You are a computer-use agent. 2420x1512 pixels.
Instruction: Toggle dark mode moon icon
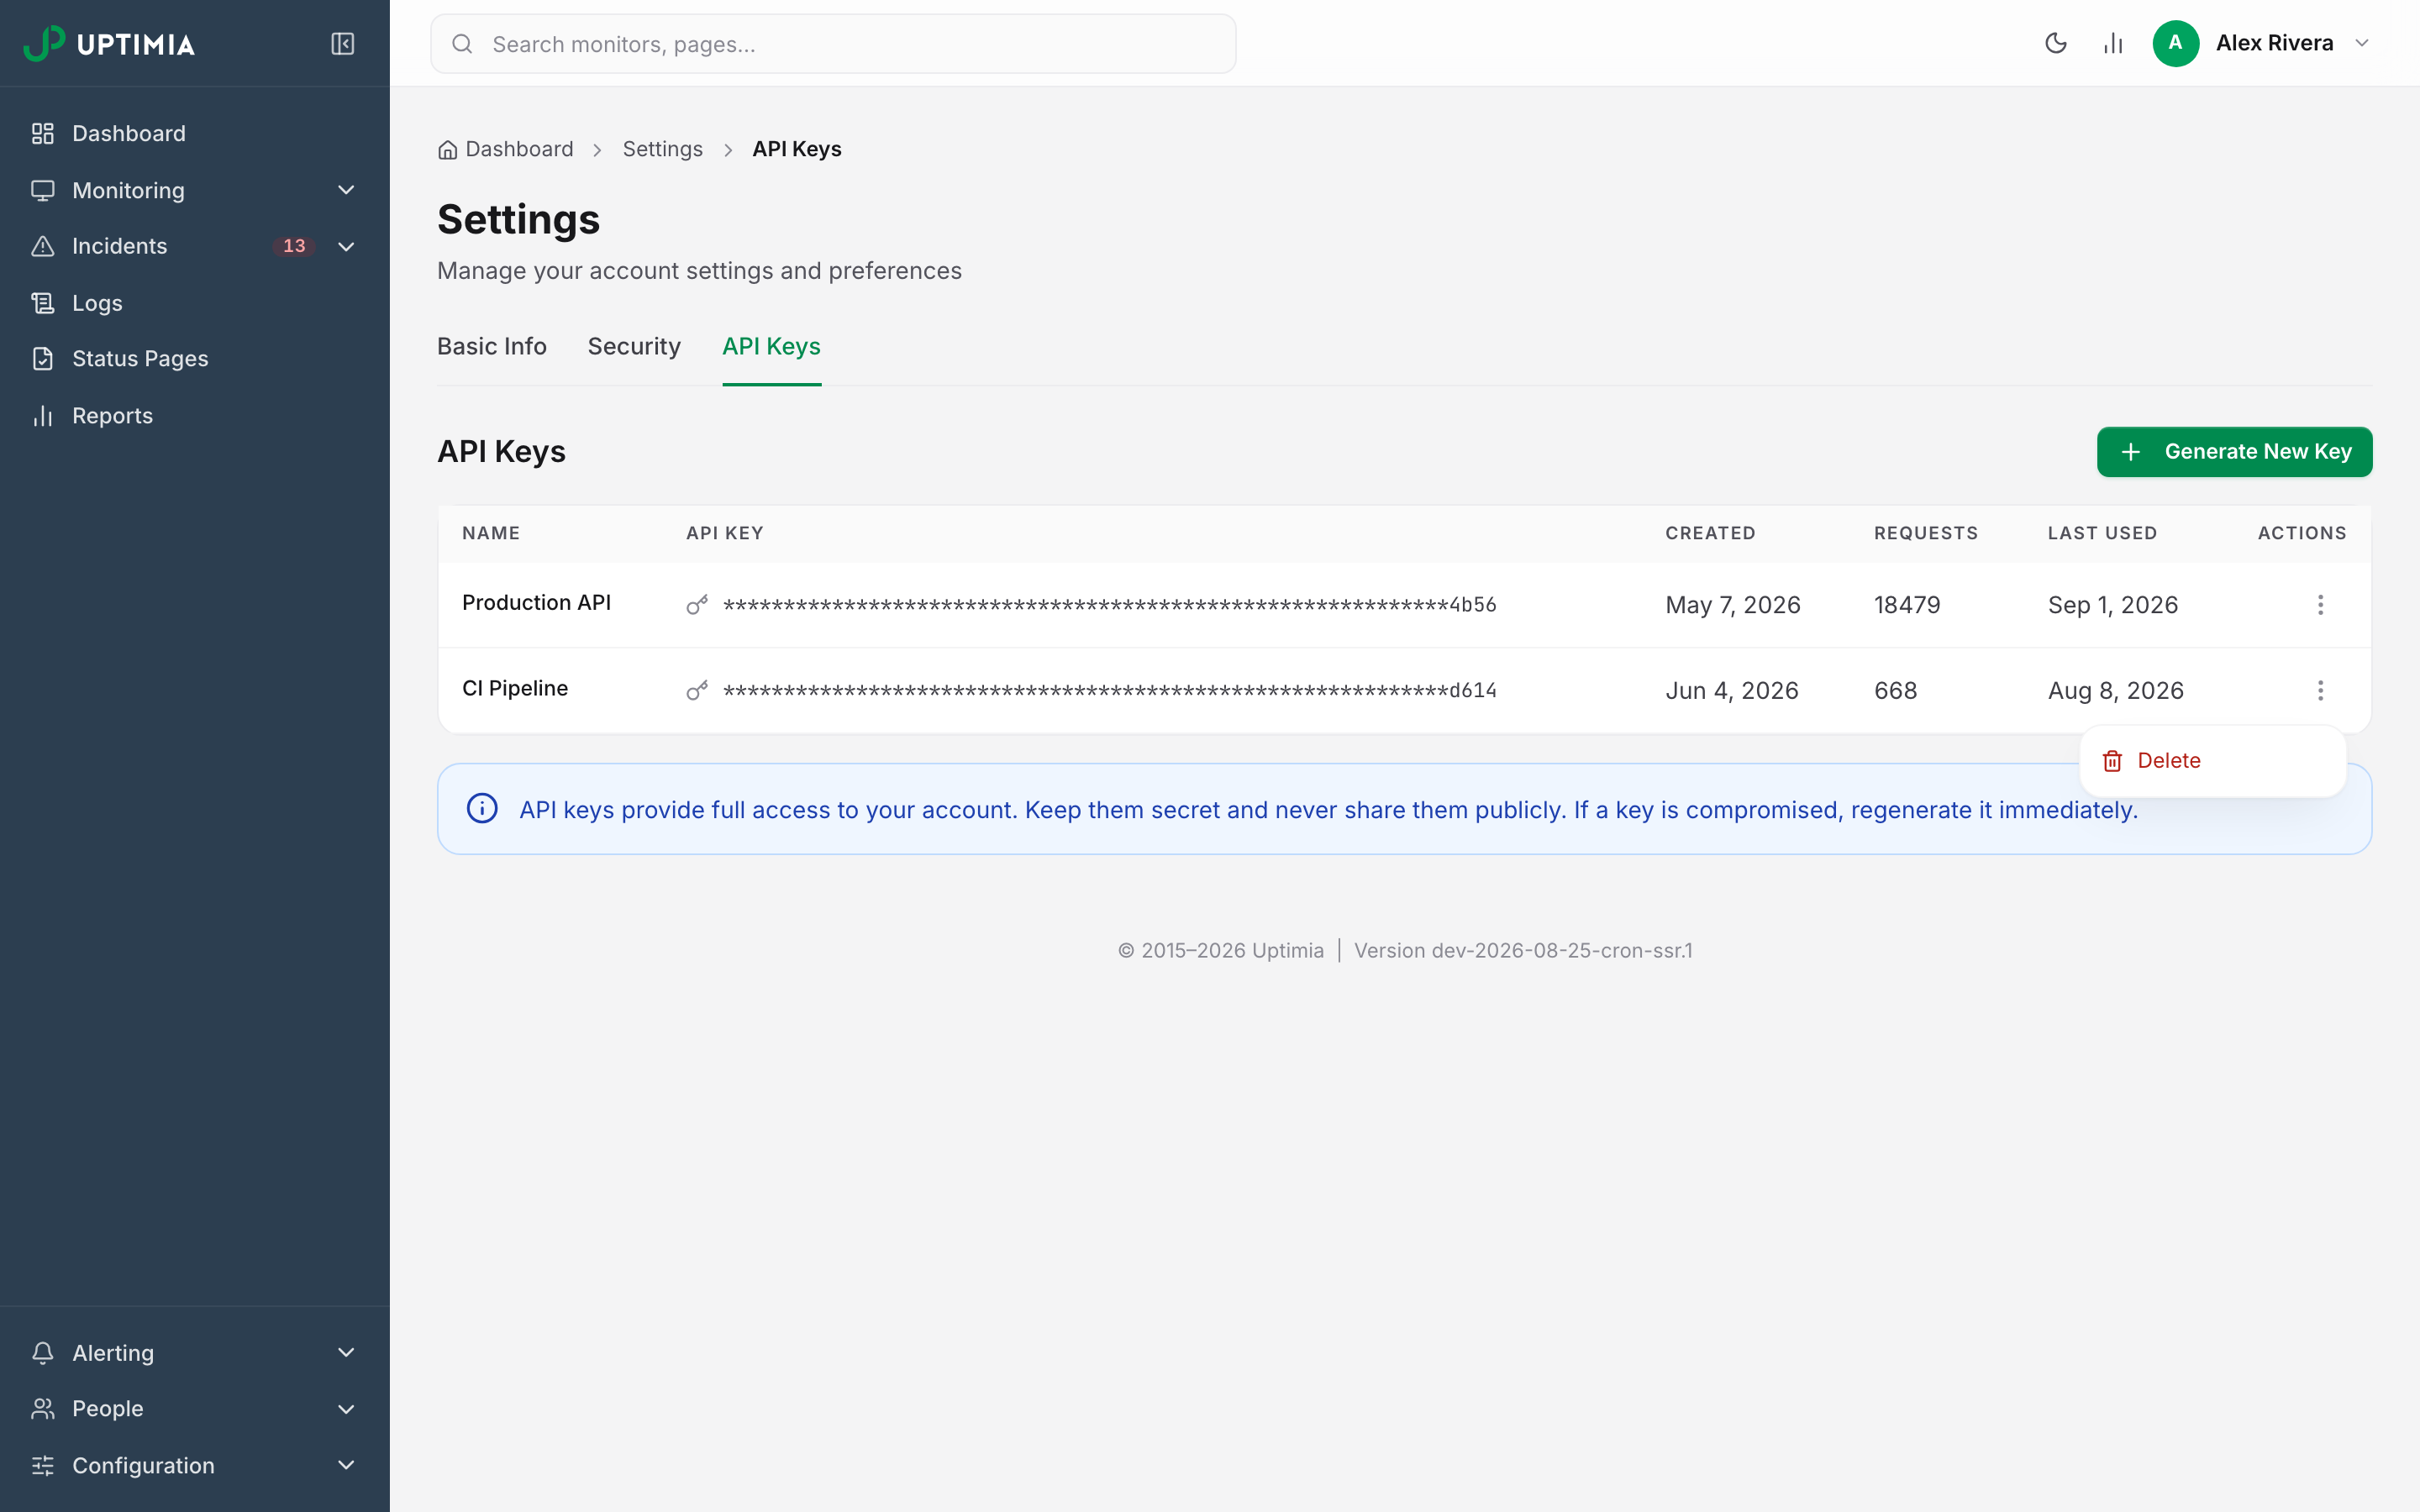pyautogui.click(x=2055, y=43)
